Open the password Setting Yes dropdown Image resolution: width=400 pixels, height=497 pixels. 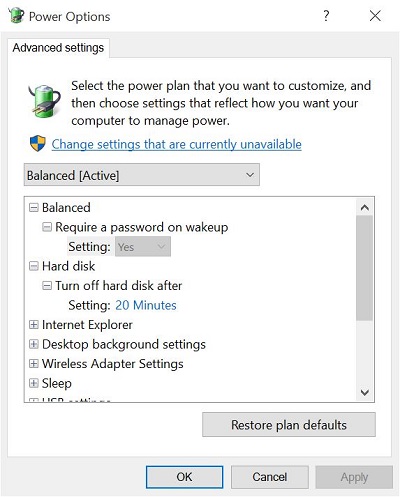tap(143, 247)
